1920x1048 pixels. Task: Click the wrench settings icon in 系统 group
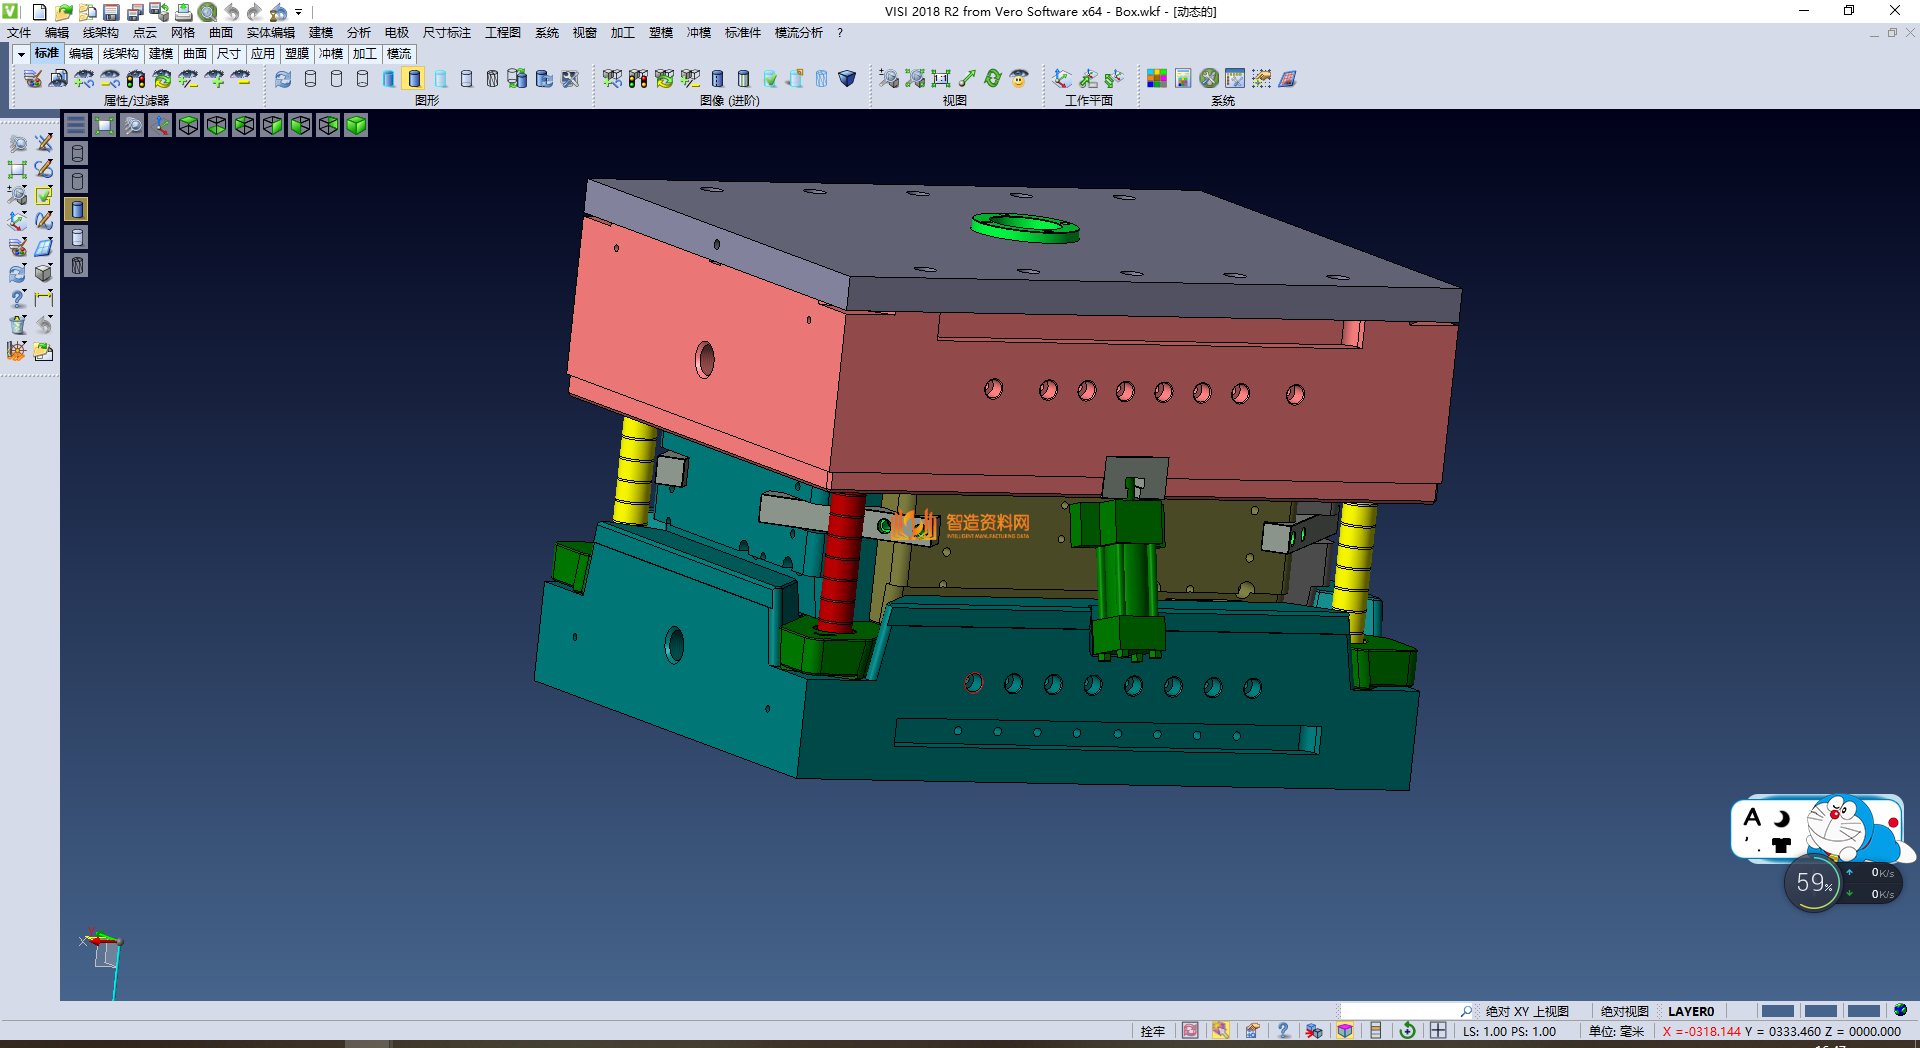[x=1209, y=79]
